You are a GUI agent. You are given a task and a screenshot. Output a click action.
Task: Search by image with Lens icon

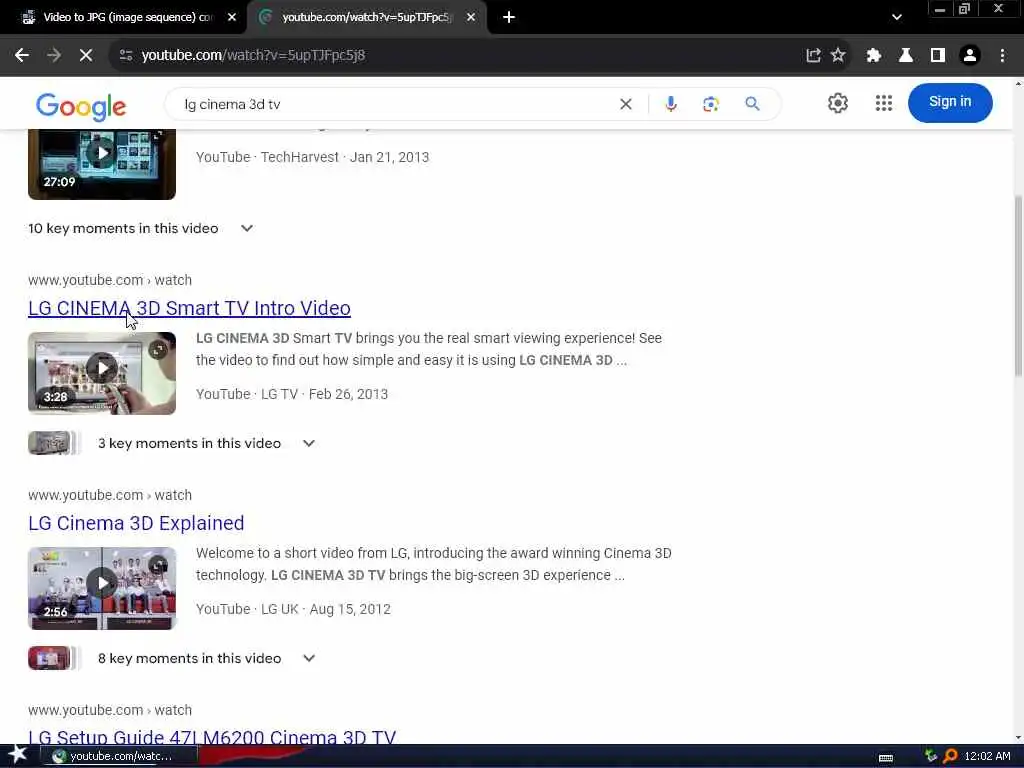coord(711,104)
